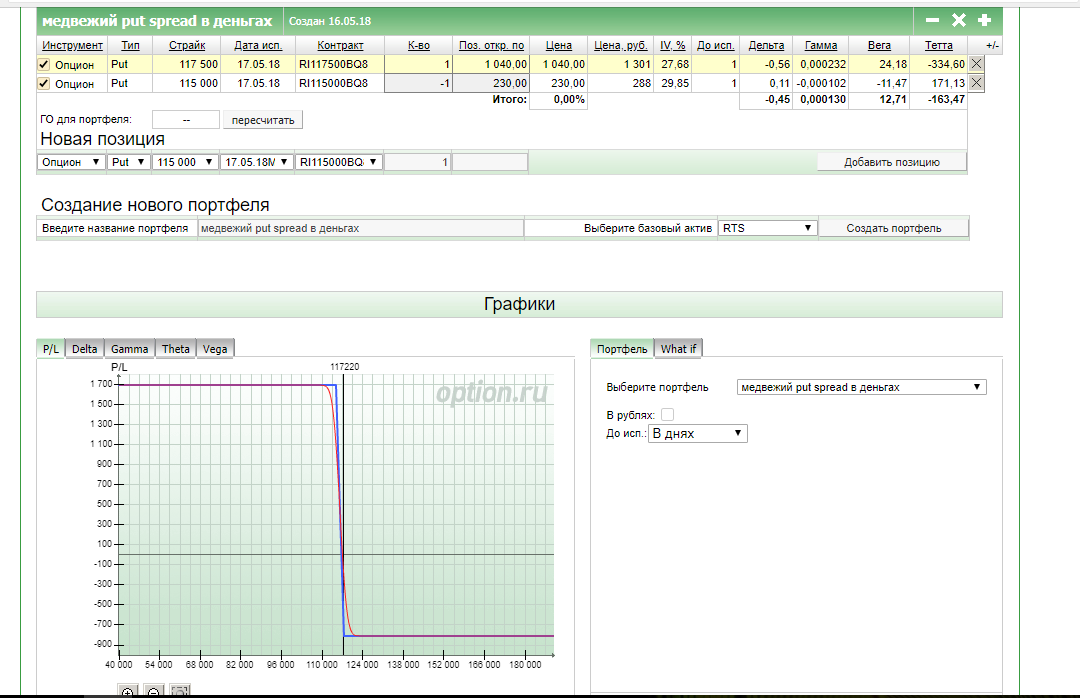Image resolution: width=1080 pixels, height=698 pixels.
Task: Click the white X icon in portfolio header
Action: tap(958, 20)
